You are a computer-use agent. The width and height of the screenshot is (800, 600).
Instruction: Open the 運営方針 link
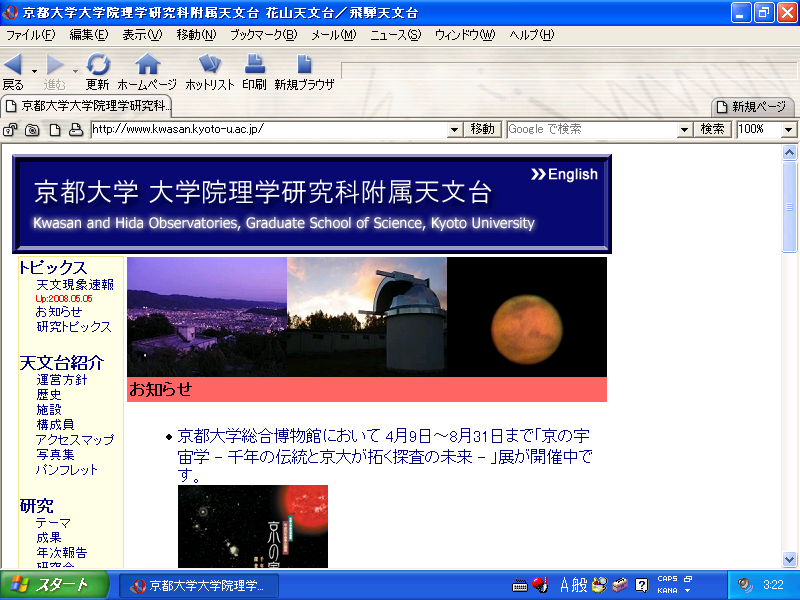coord(62,380)
